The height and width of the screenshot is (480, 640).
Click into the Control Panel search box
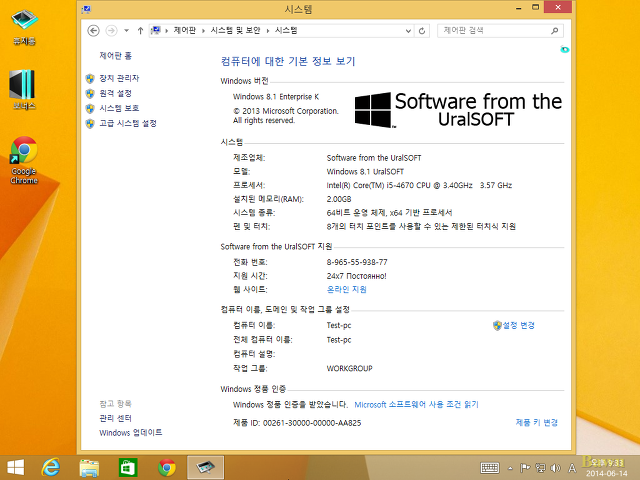(494, 31)
